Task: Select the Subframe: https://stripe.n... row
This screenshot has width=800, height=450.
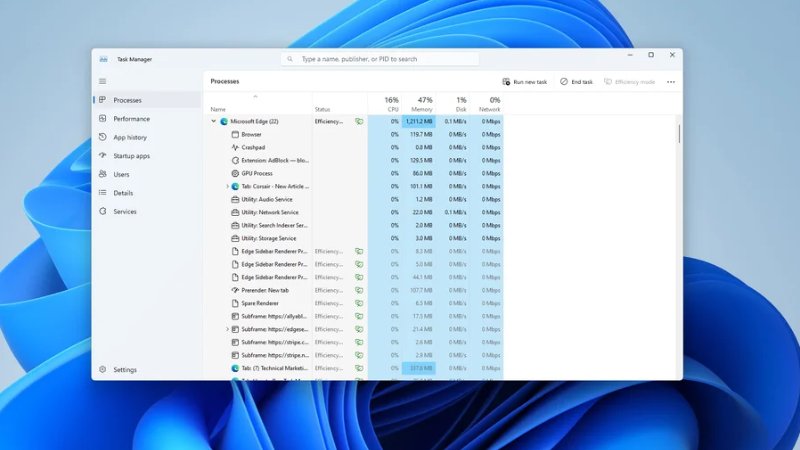Action: pos(356,355)
